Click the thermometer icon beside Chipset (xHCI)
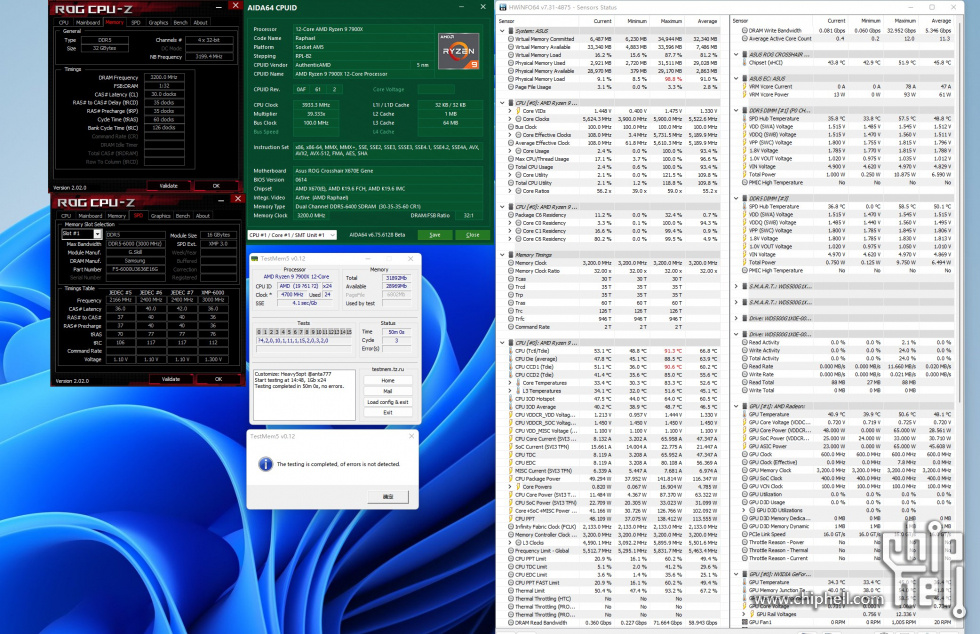980x634 pixels. pyautogui.click(x=744, y=63)
